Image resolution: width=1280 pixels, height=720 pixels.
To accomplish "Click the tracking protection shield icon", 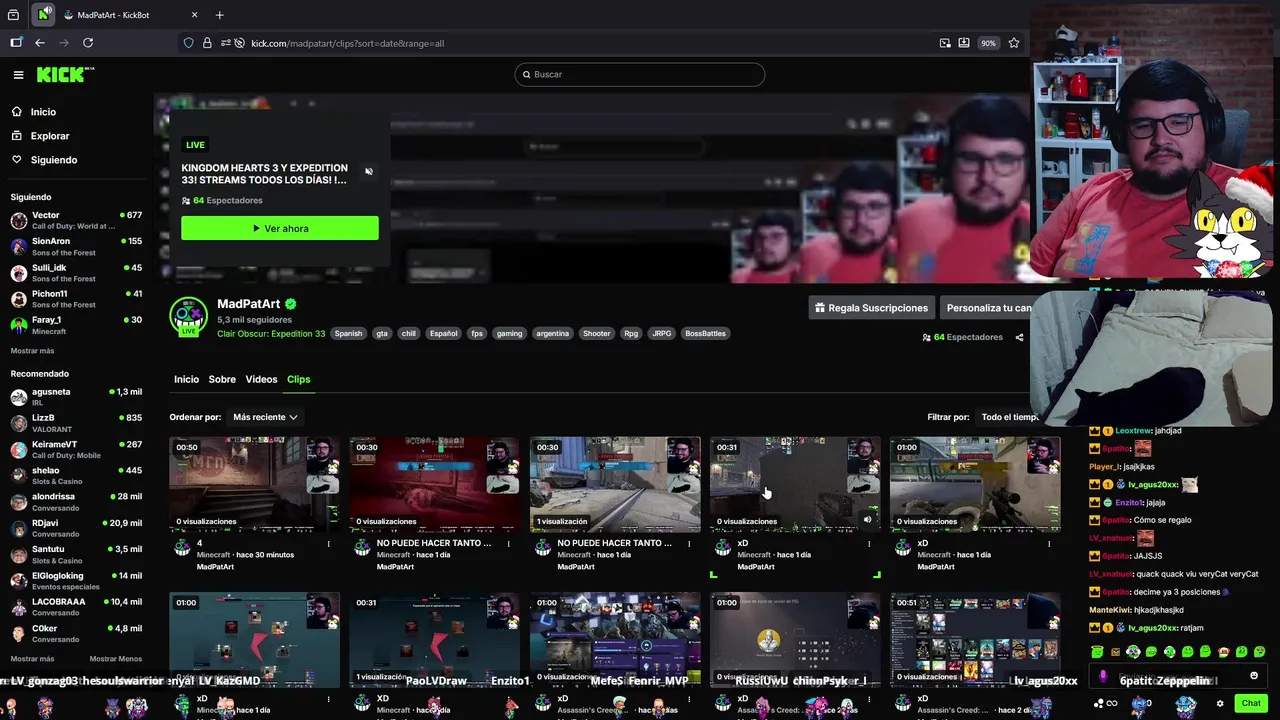I will [x=188, y=43].
